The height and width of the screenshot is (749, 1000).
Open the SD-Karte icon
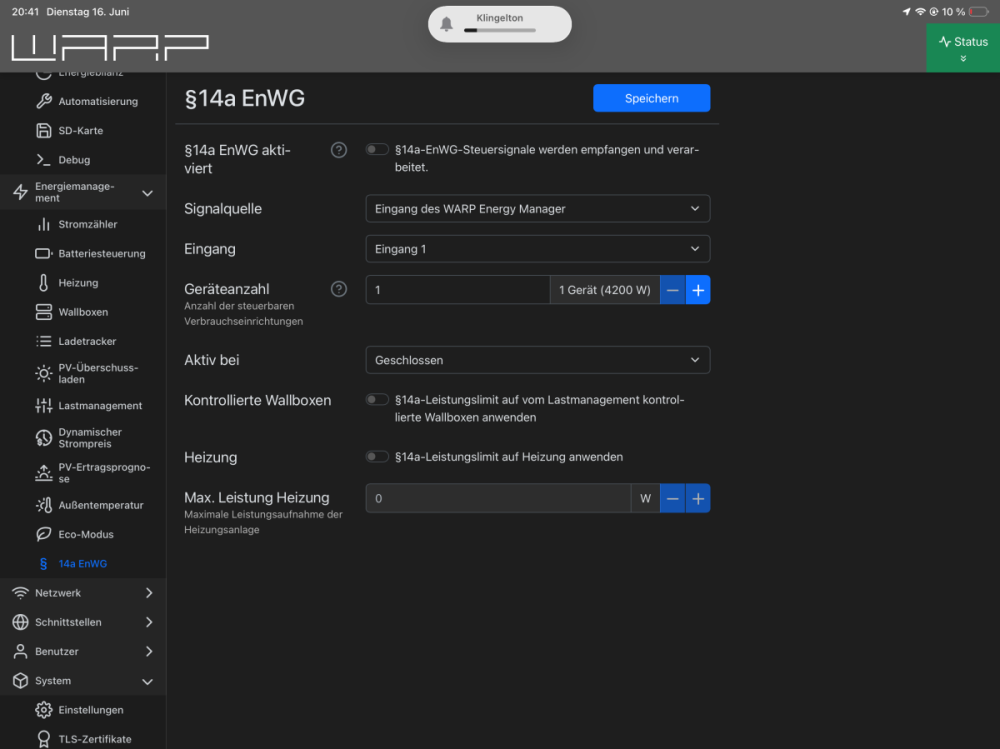[x=43, y=130]
